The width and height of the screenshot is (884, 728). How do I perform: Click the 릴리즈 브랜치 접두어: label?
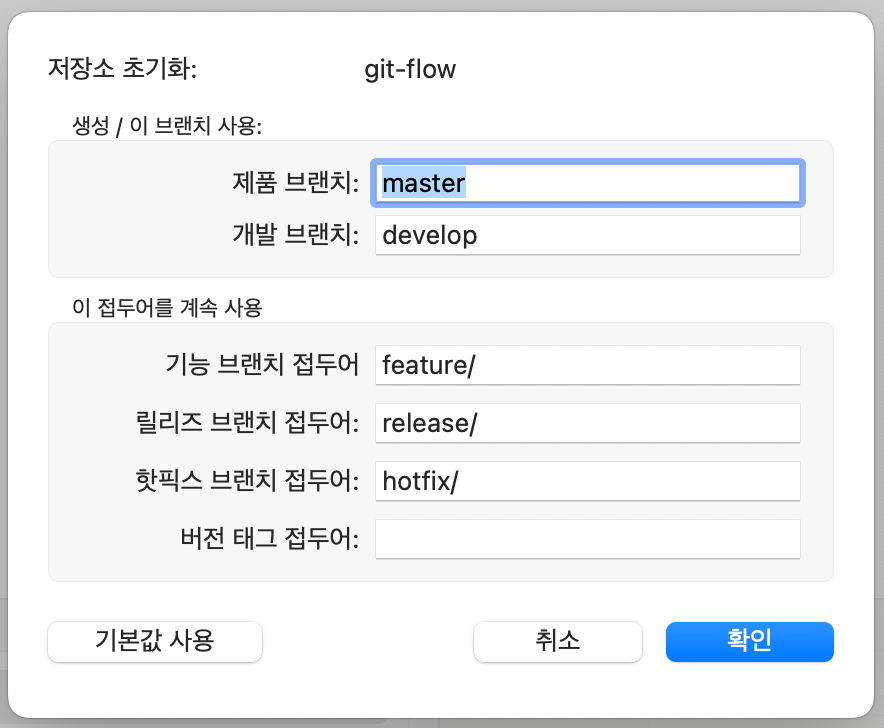[247, 423]
